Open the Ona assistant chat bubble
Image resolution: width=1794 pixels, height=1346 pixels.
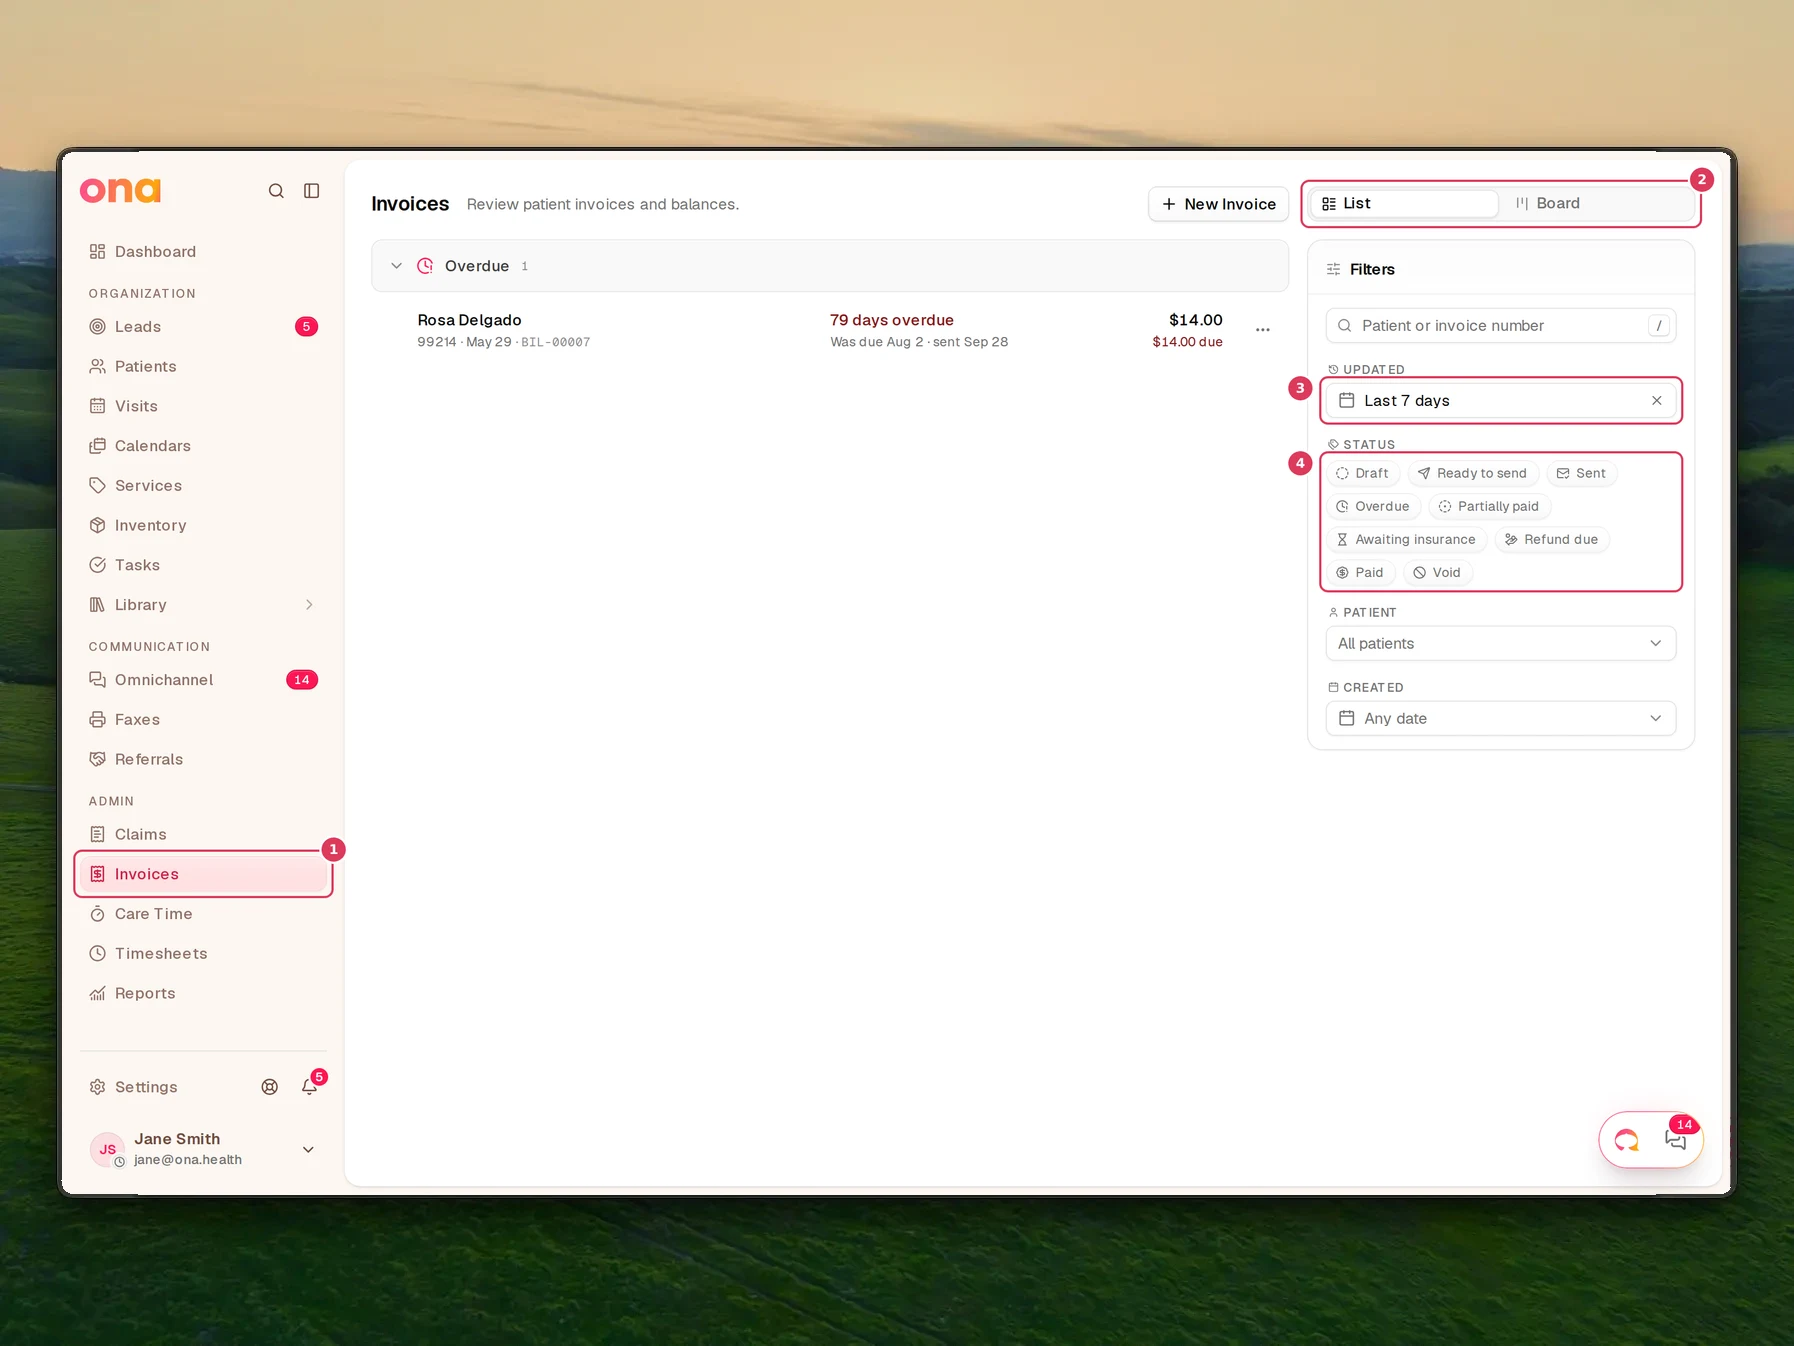click(1627, 1140)
